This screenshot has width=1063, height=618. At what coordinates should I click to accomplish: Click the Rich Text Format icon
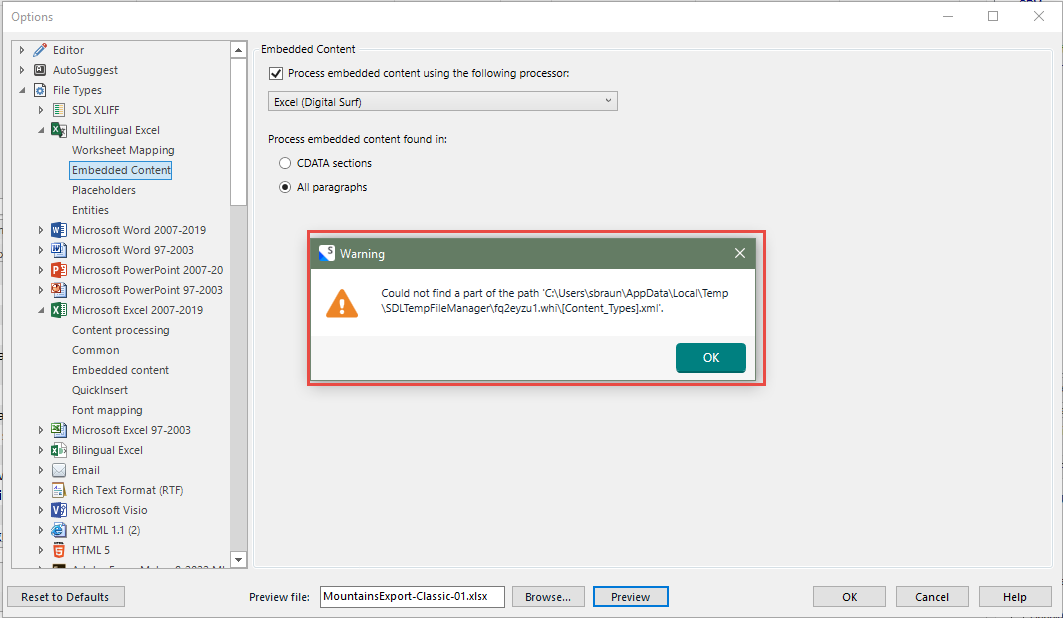(59, 490)
